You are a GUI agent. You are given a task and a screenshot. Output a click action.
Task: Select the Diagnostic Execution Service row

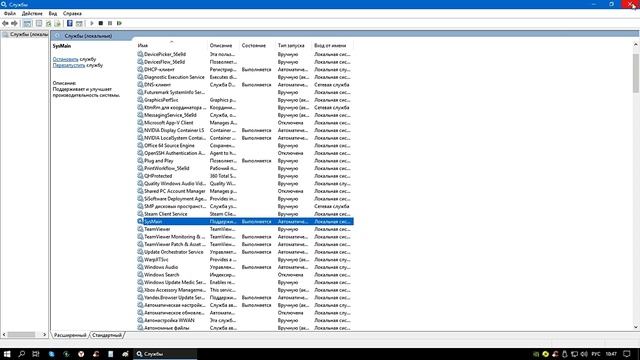pyautogui.click(x=245, y=77)
